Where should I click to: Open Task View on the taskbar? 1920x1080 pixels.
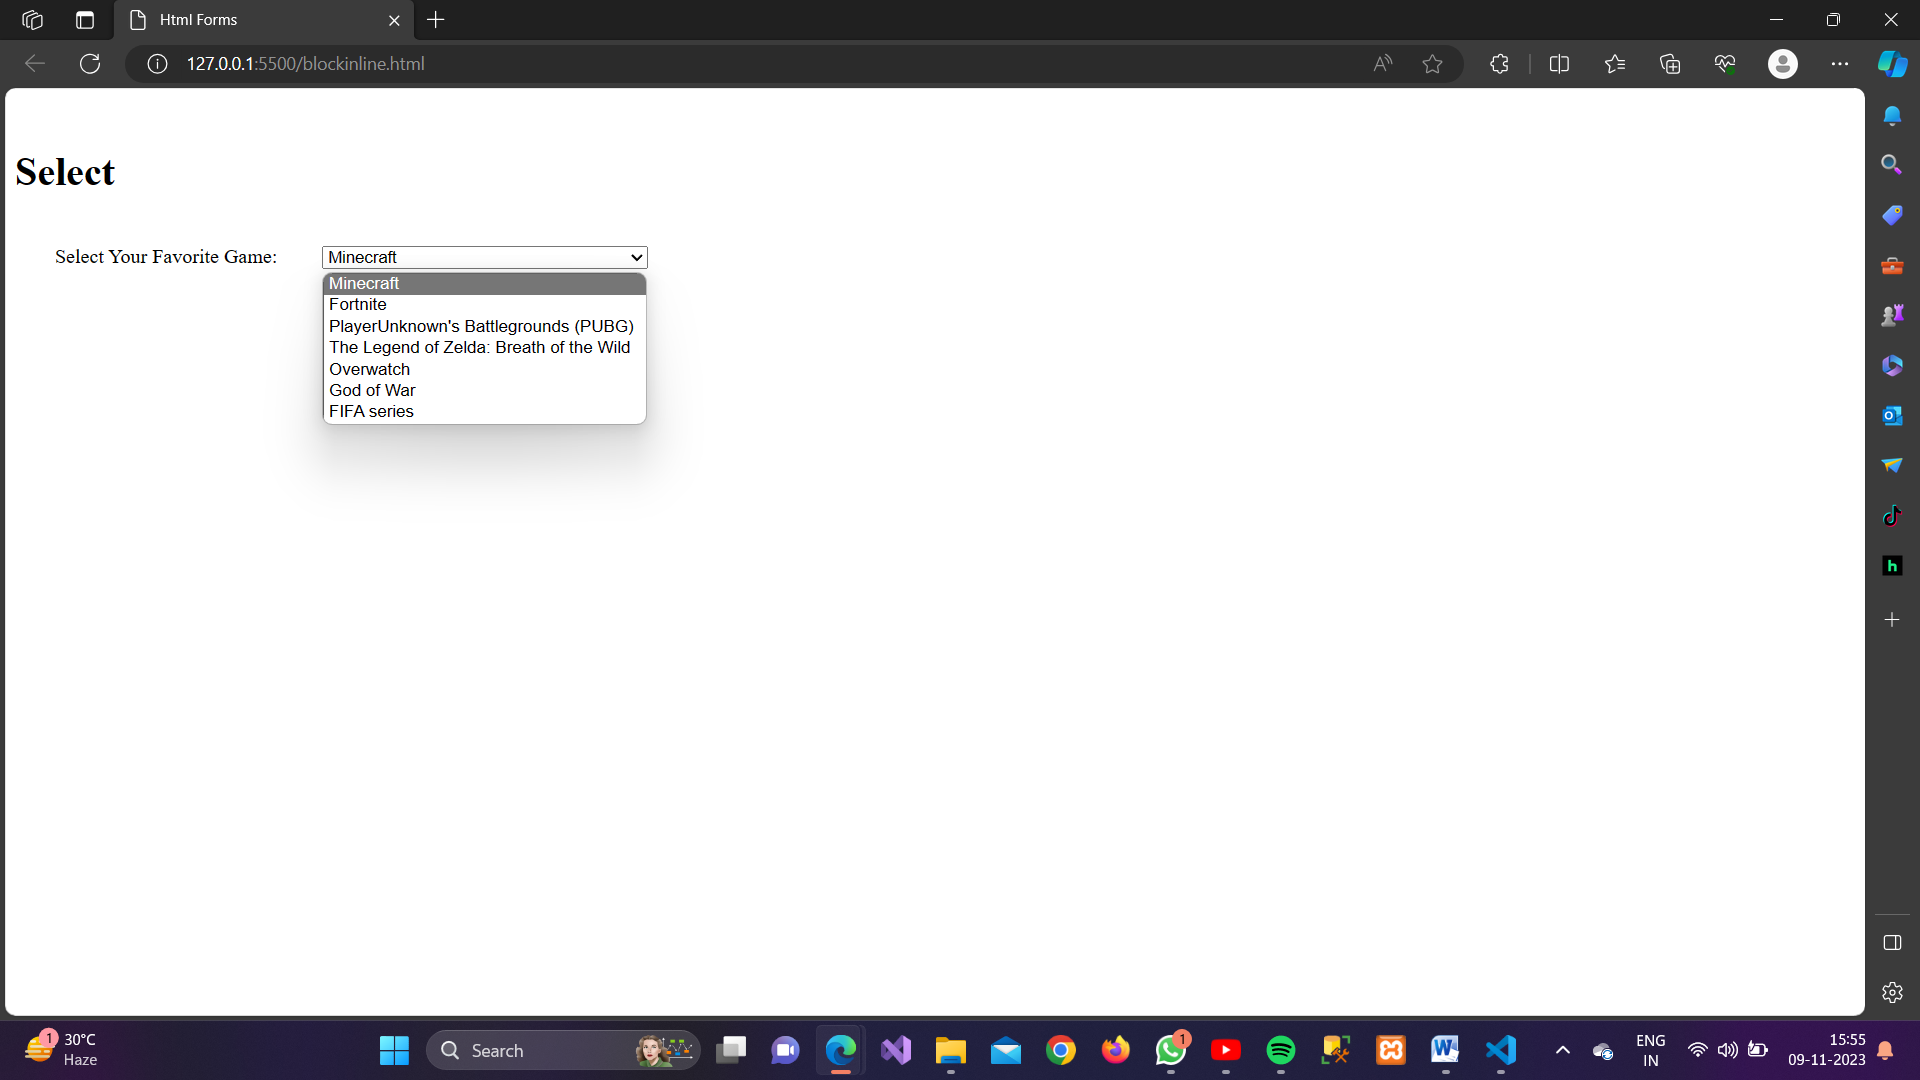731,1050
